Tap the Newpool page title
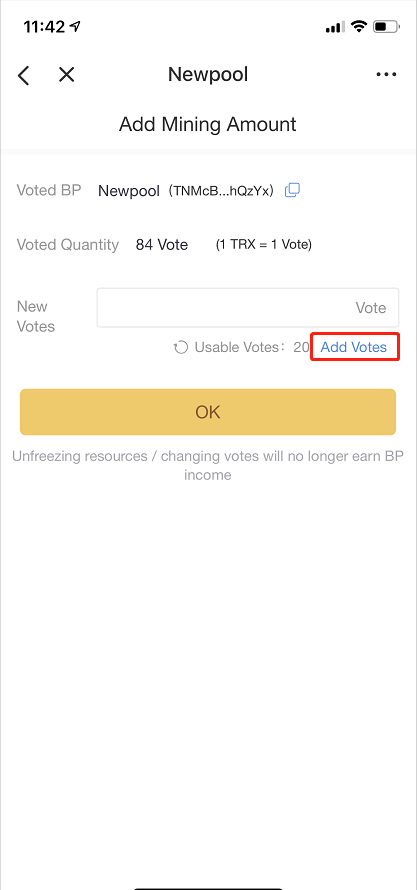 click(208, 74)
